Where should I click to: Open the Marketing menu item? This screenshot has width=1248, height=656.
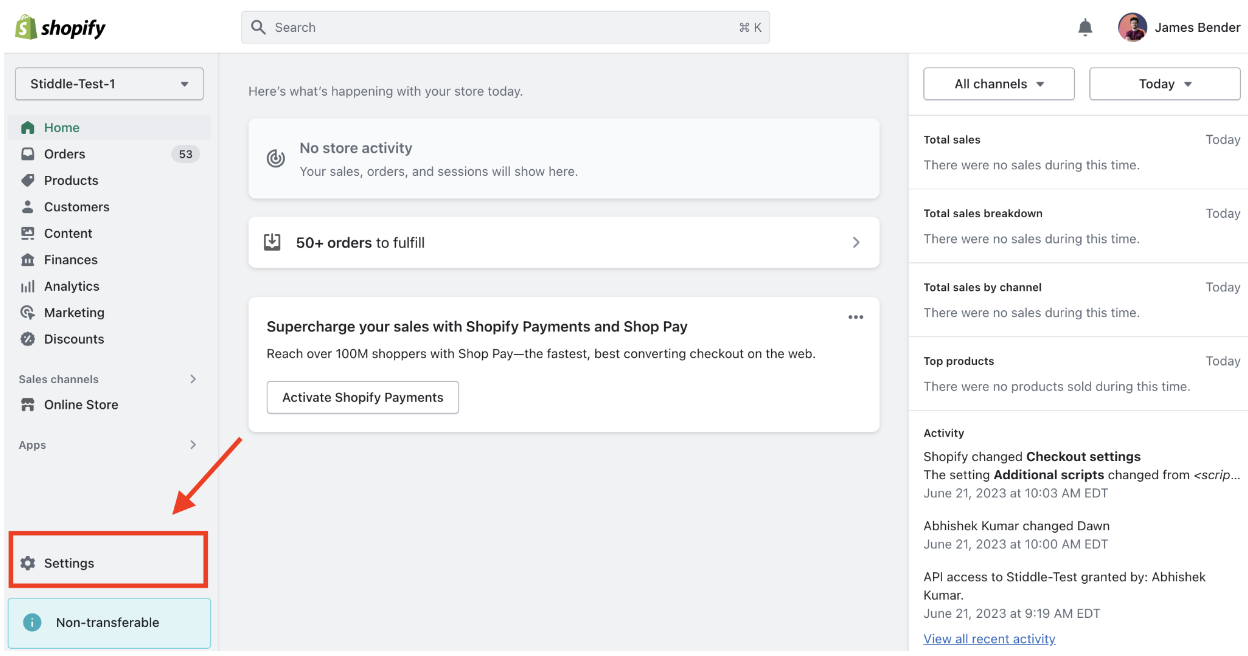point(109,313)
